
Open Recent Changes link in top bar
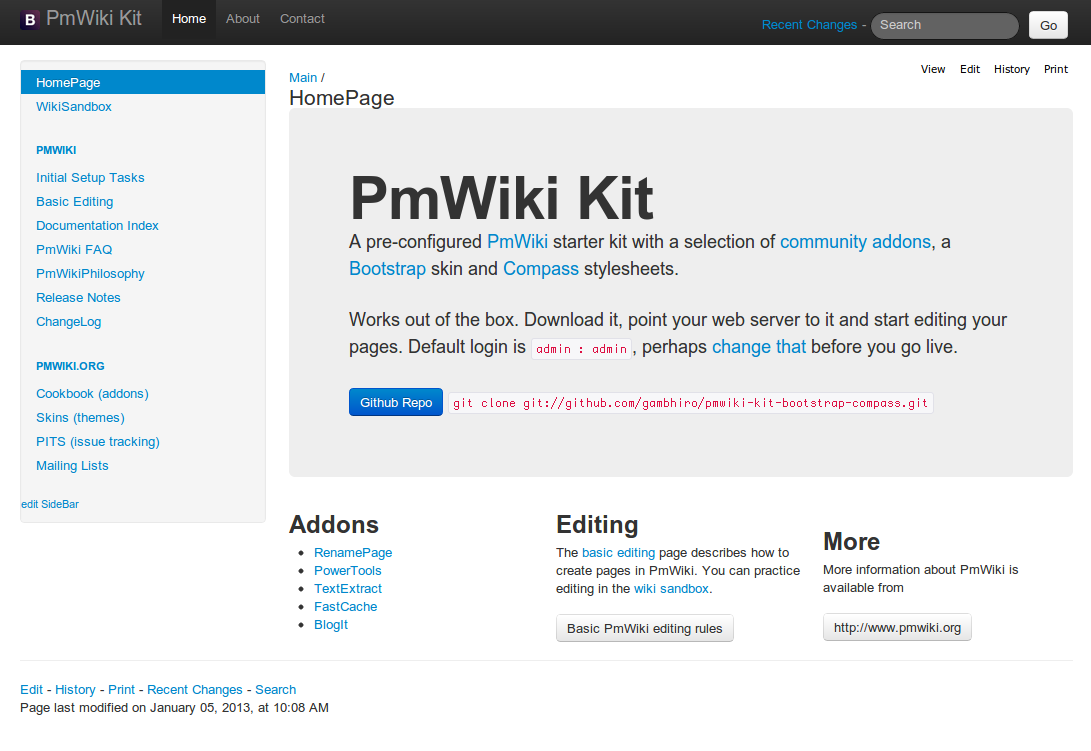click(x=809, y=24)
